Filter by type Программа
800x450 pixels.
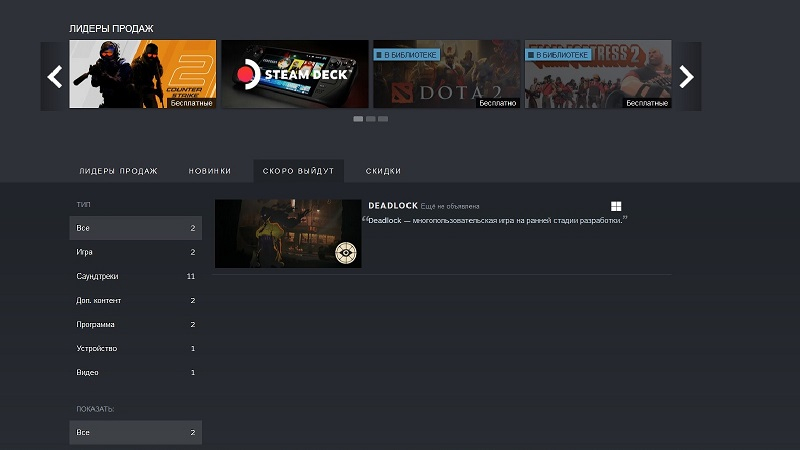click(x=135, y=324)
